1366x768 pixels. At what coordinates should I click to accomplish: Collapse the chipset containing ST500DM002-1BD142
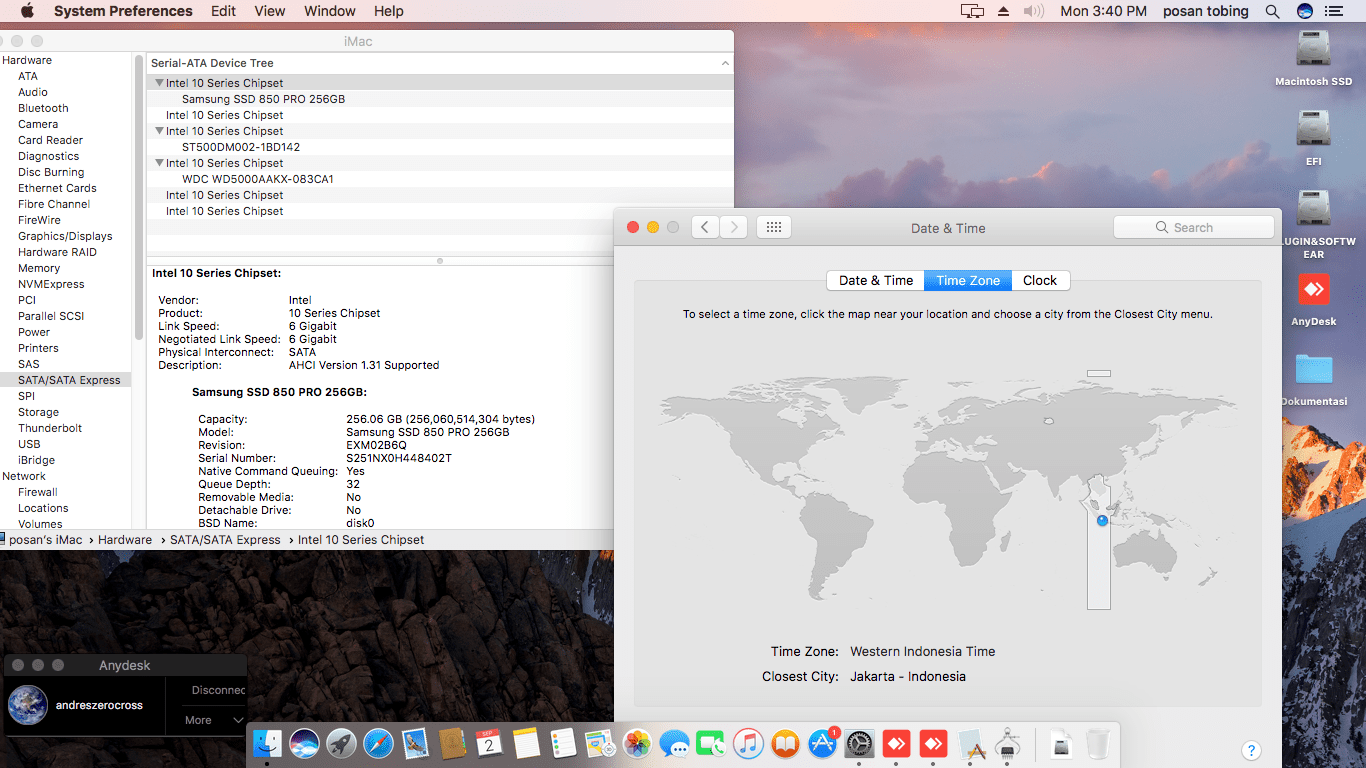click(x=159, y=131)
